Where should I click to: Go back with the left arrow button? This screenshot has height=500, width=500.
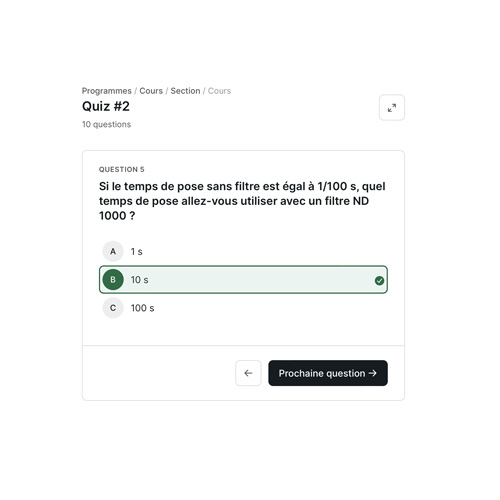(x=248, y=373)
